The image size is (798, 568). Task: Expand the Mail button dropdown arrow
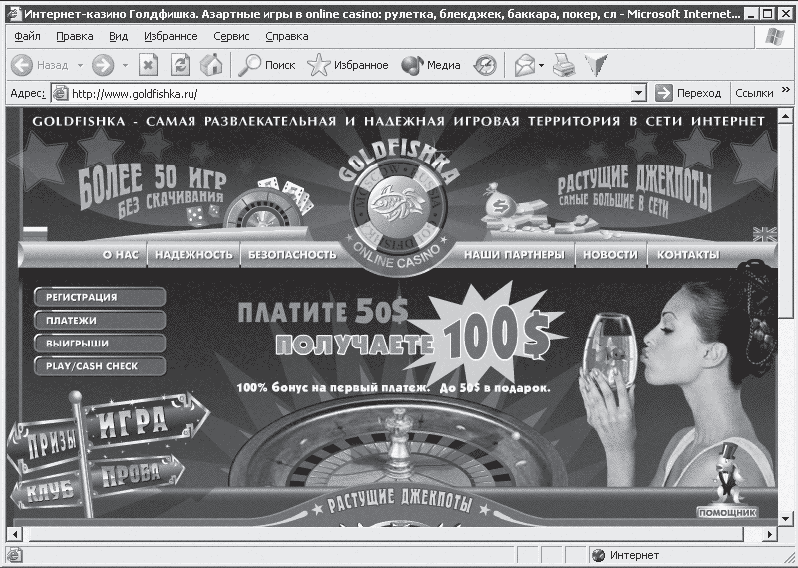541,65
